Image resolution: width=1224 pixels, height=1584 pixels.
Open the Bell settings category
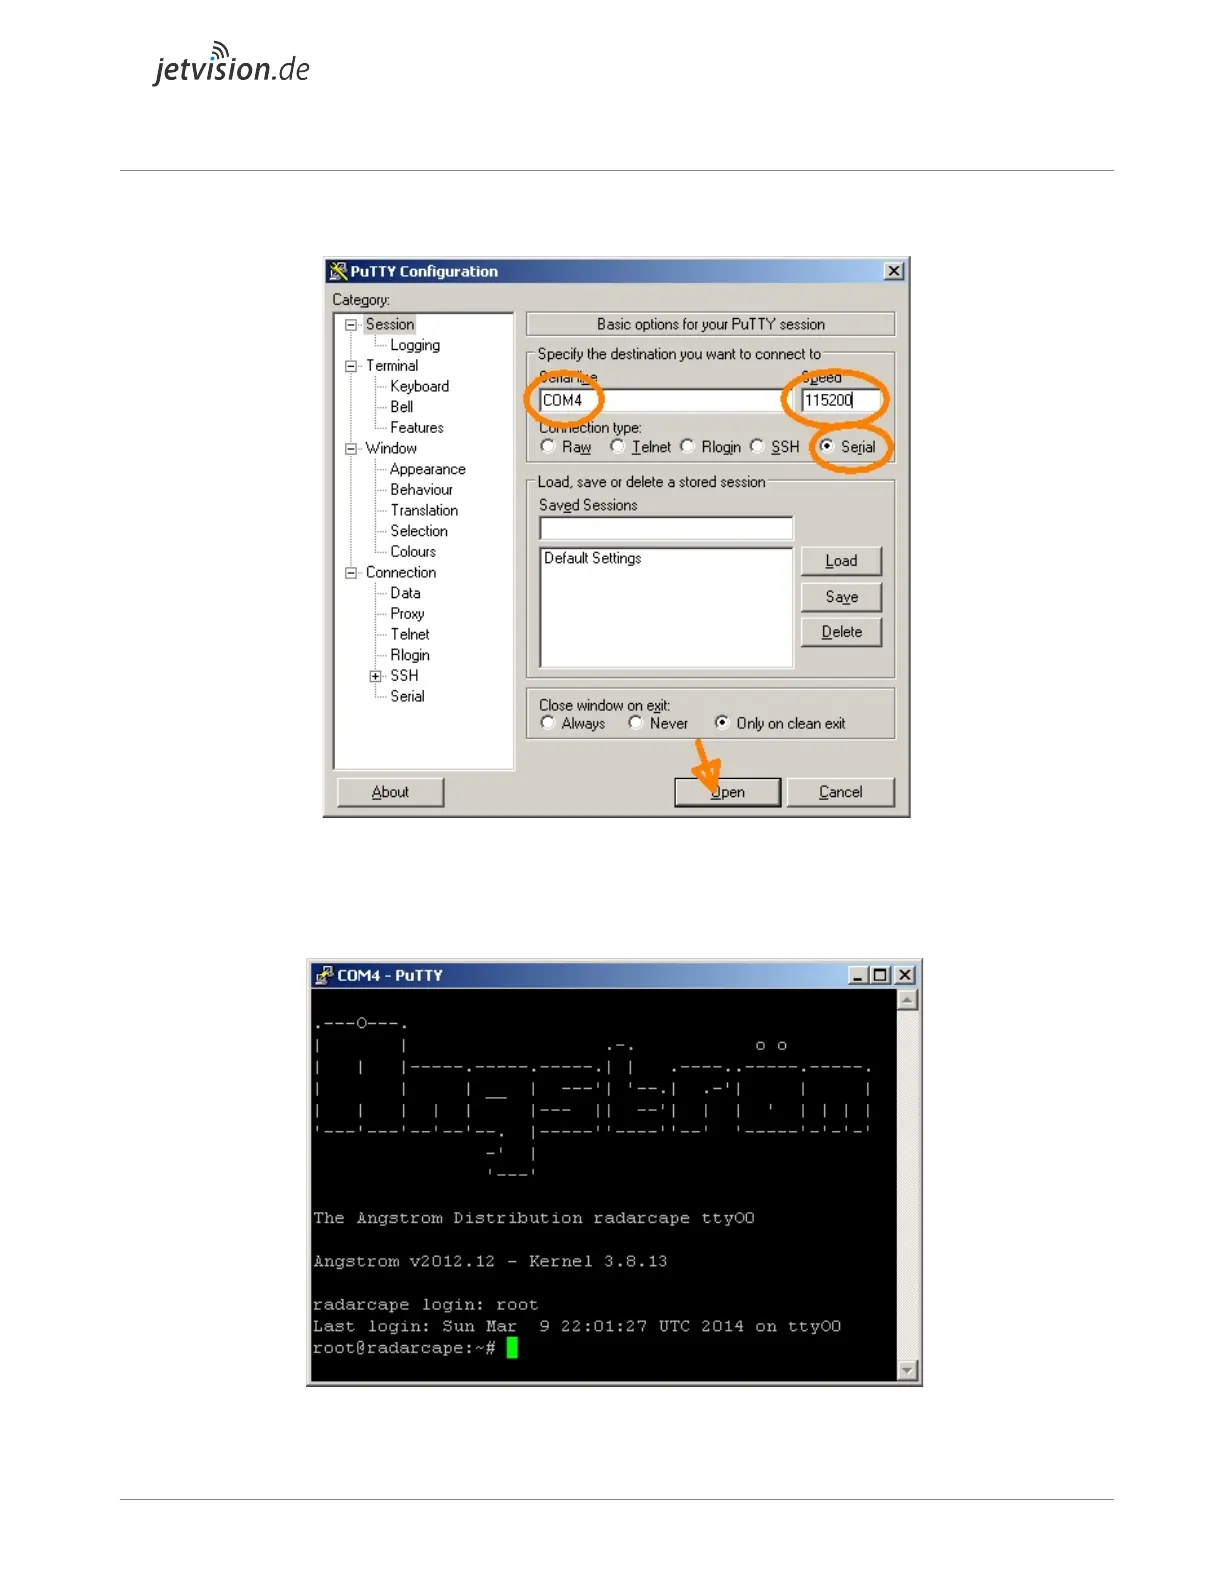[x=402, y=407]
